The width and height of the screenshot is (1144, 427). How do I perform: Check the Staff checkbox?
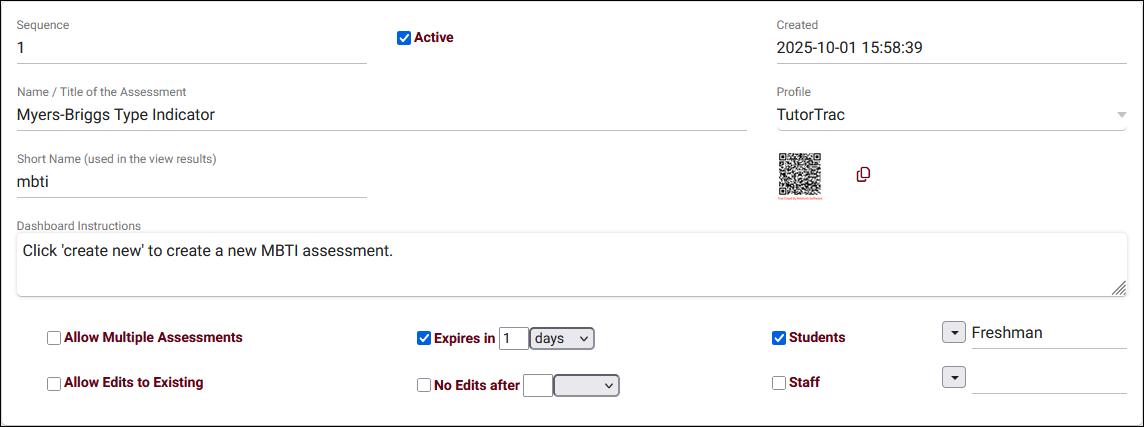click(779, 382)
